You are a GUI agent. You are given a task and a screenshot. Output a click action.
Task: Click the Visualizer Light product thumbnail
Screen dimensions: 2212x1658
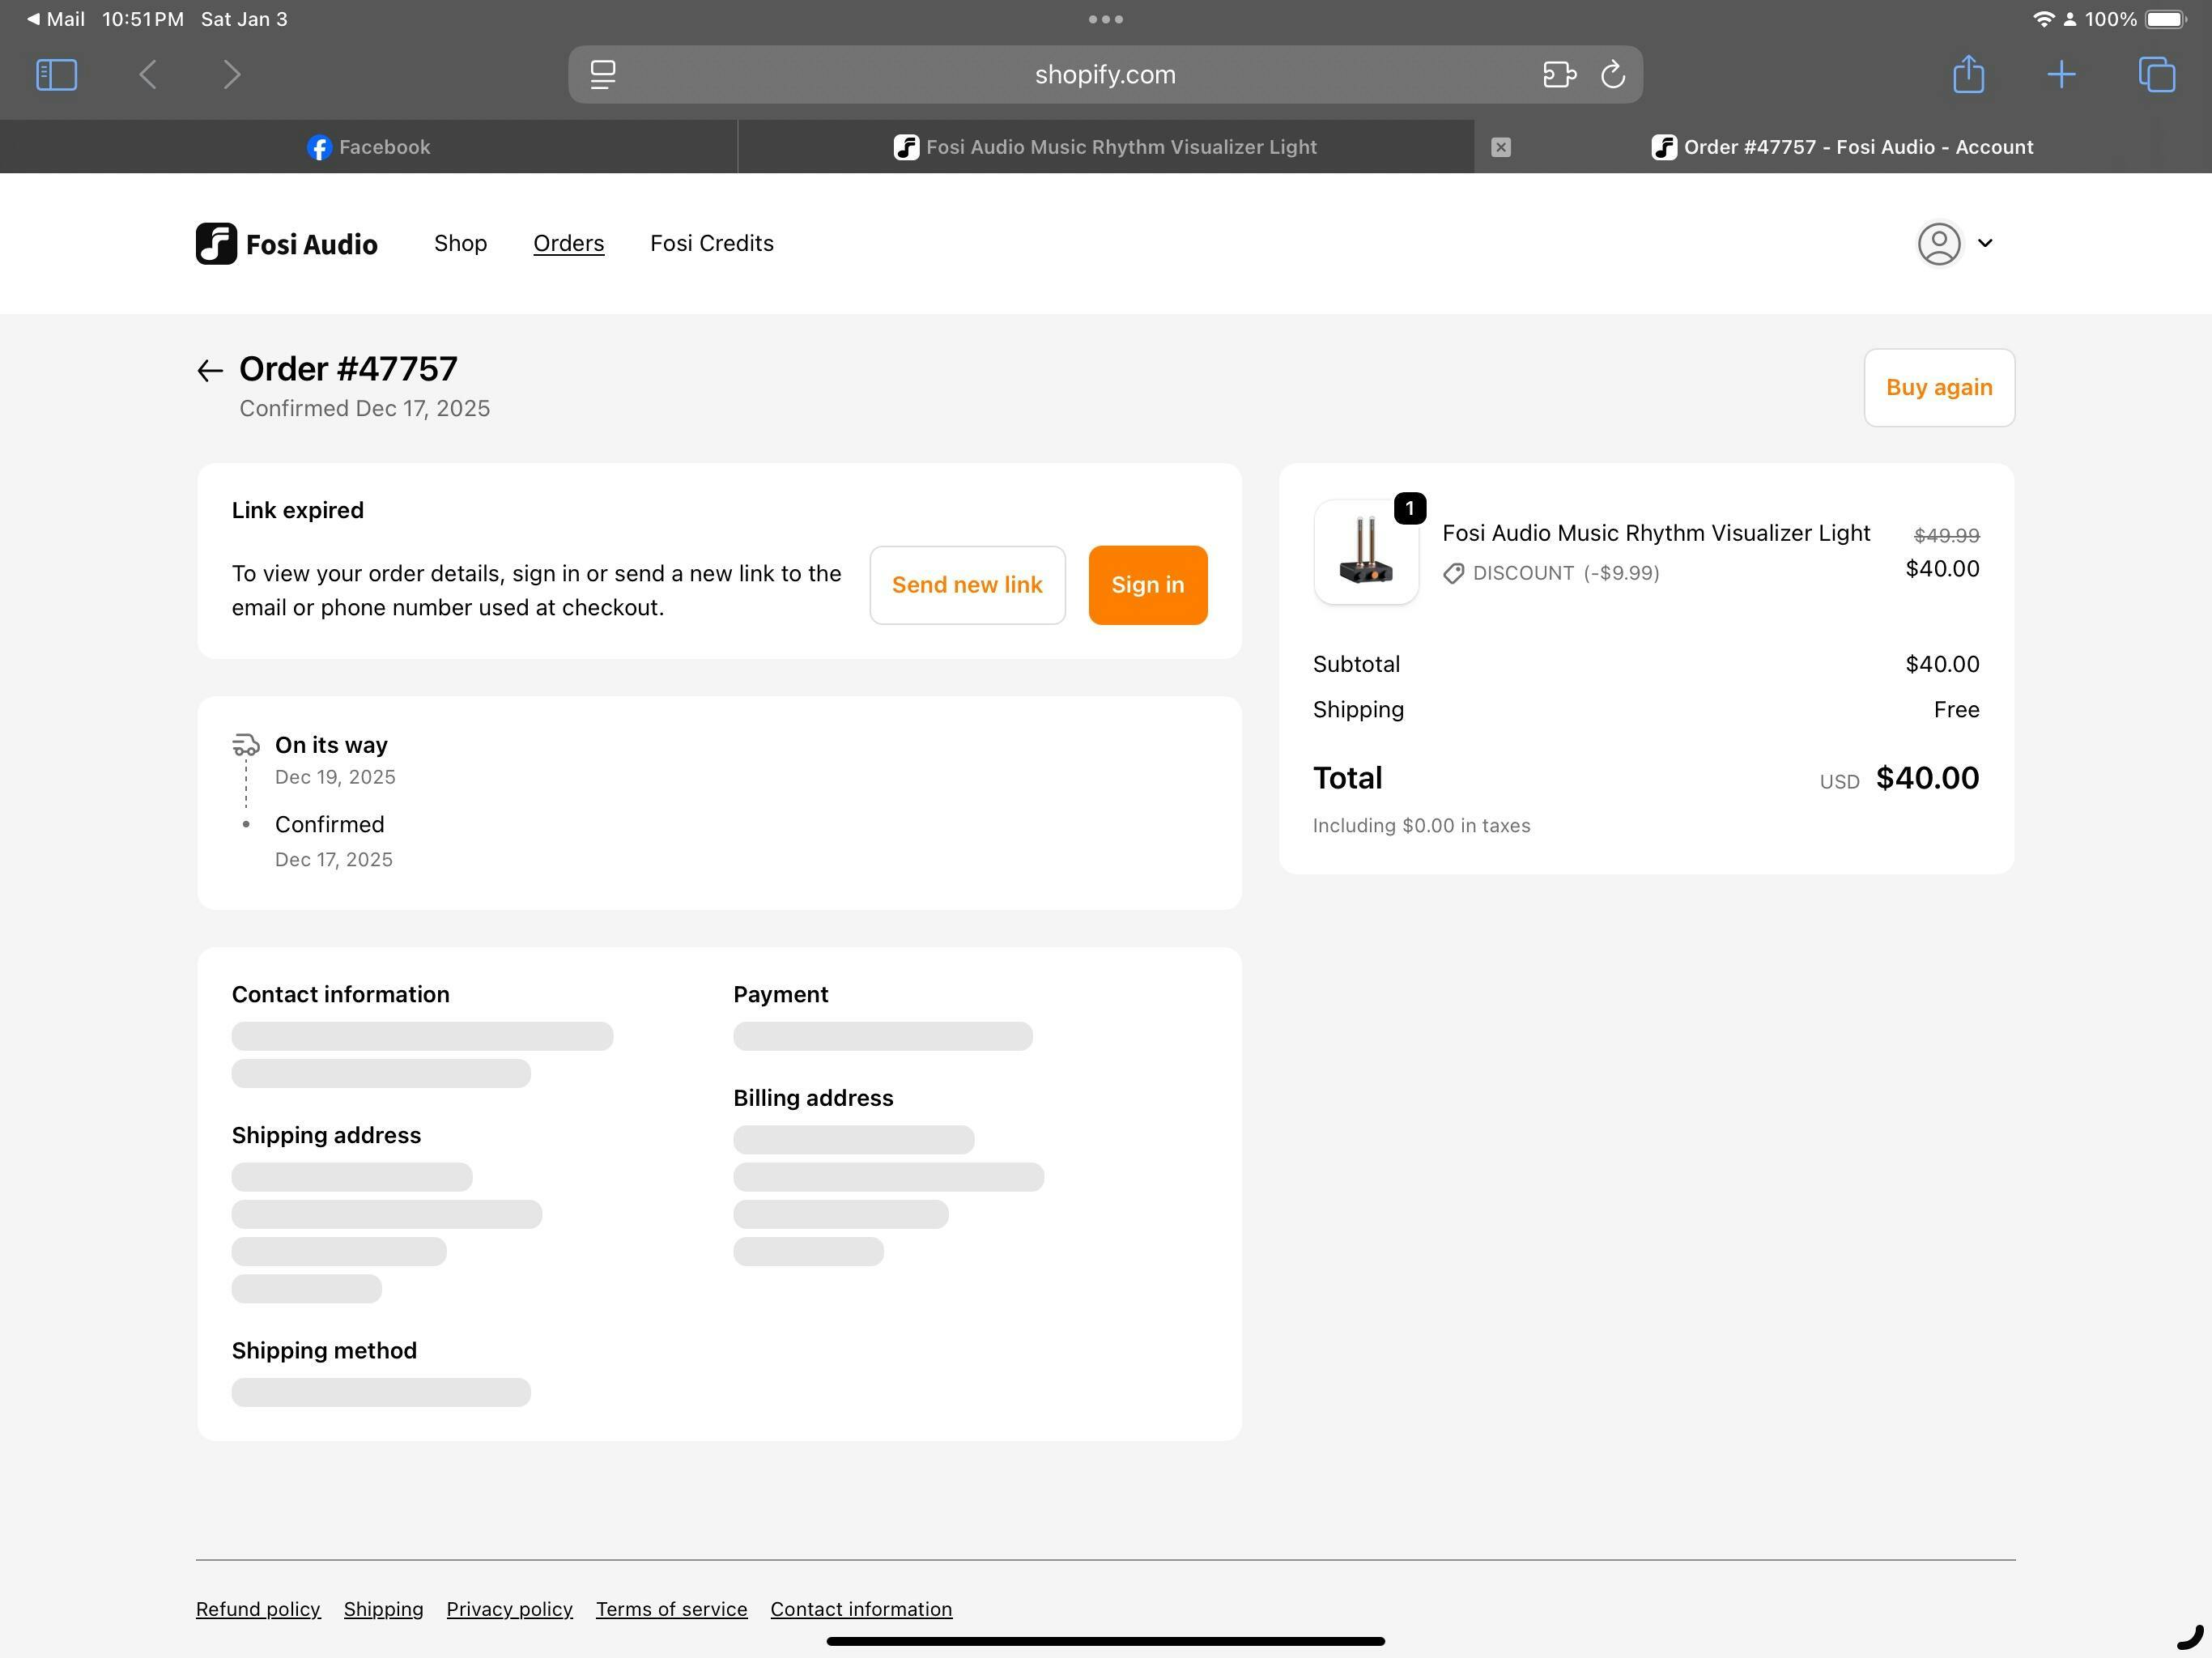[1366, 552]
